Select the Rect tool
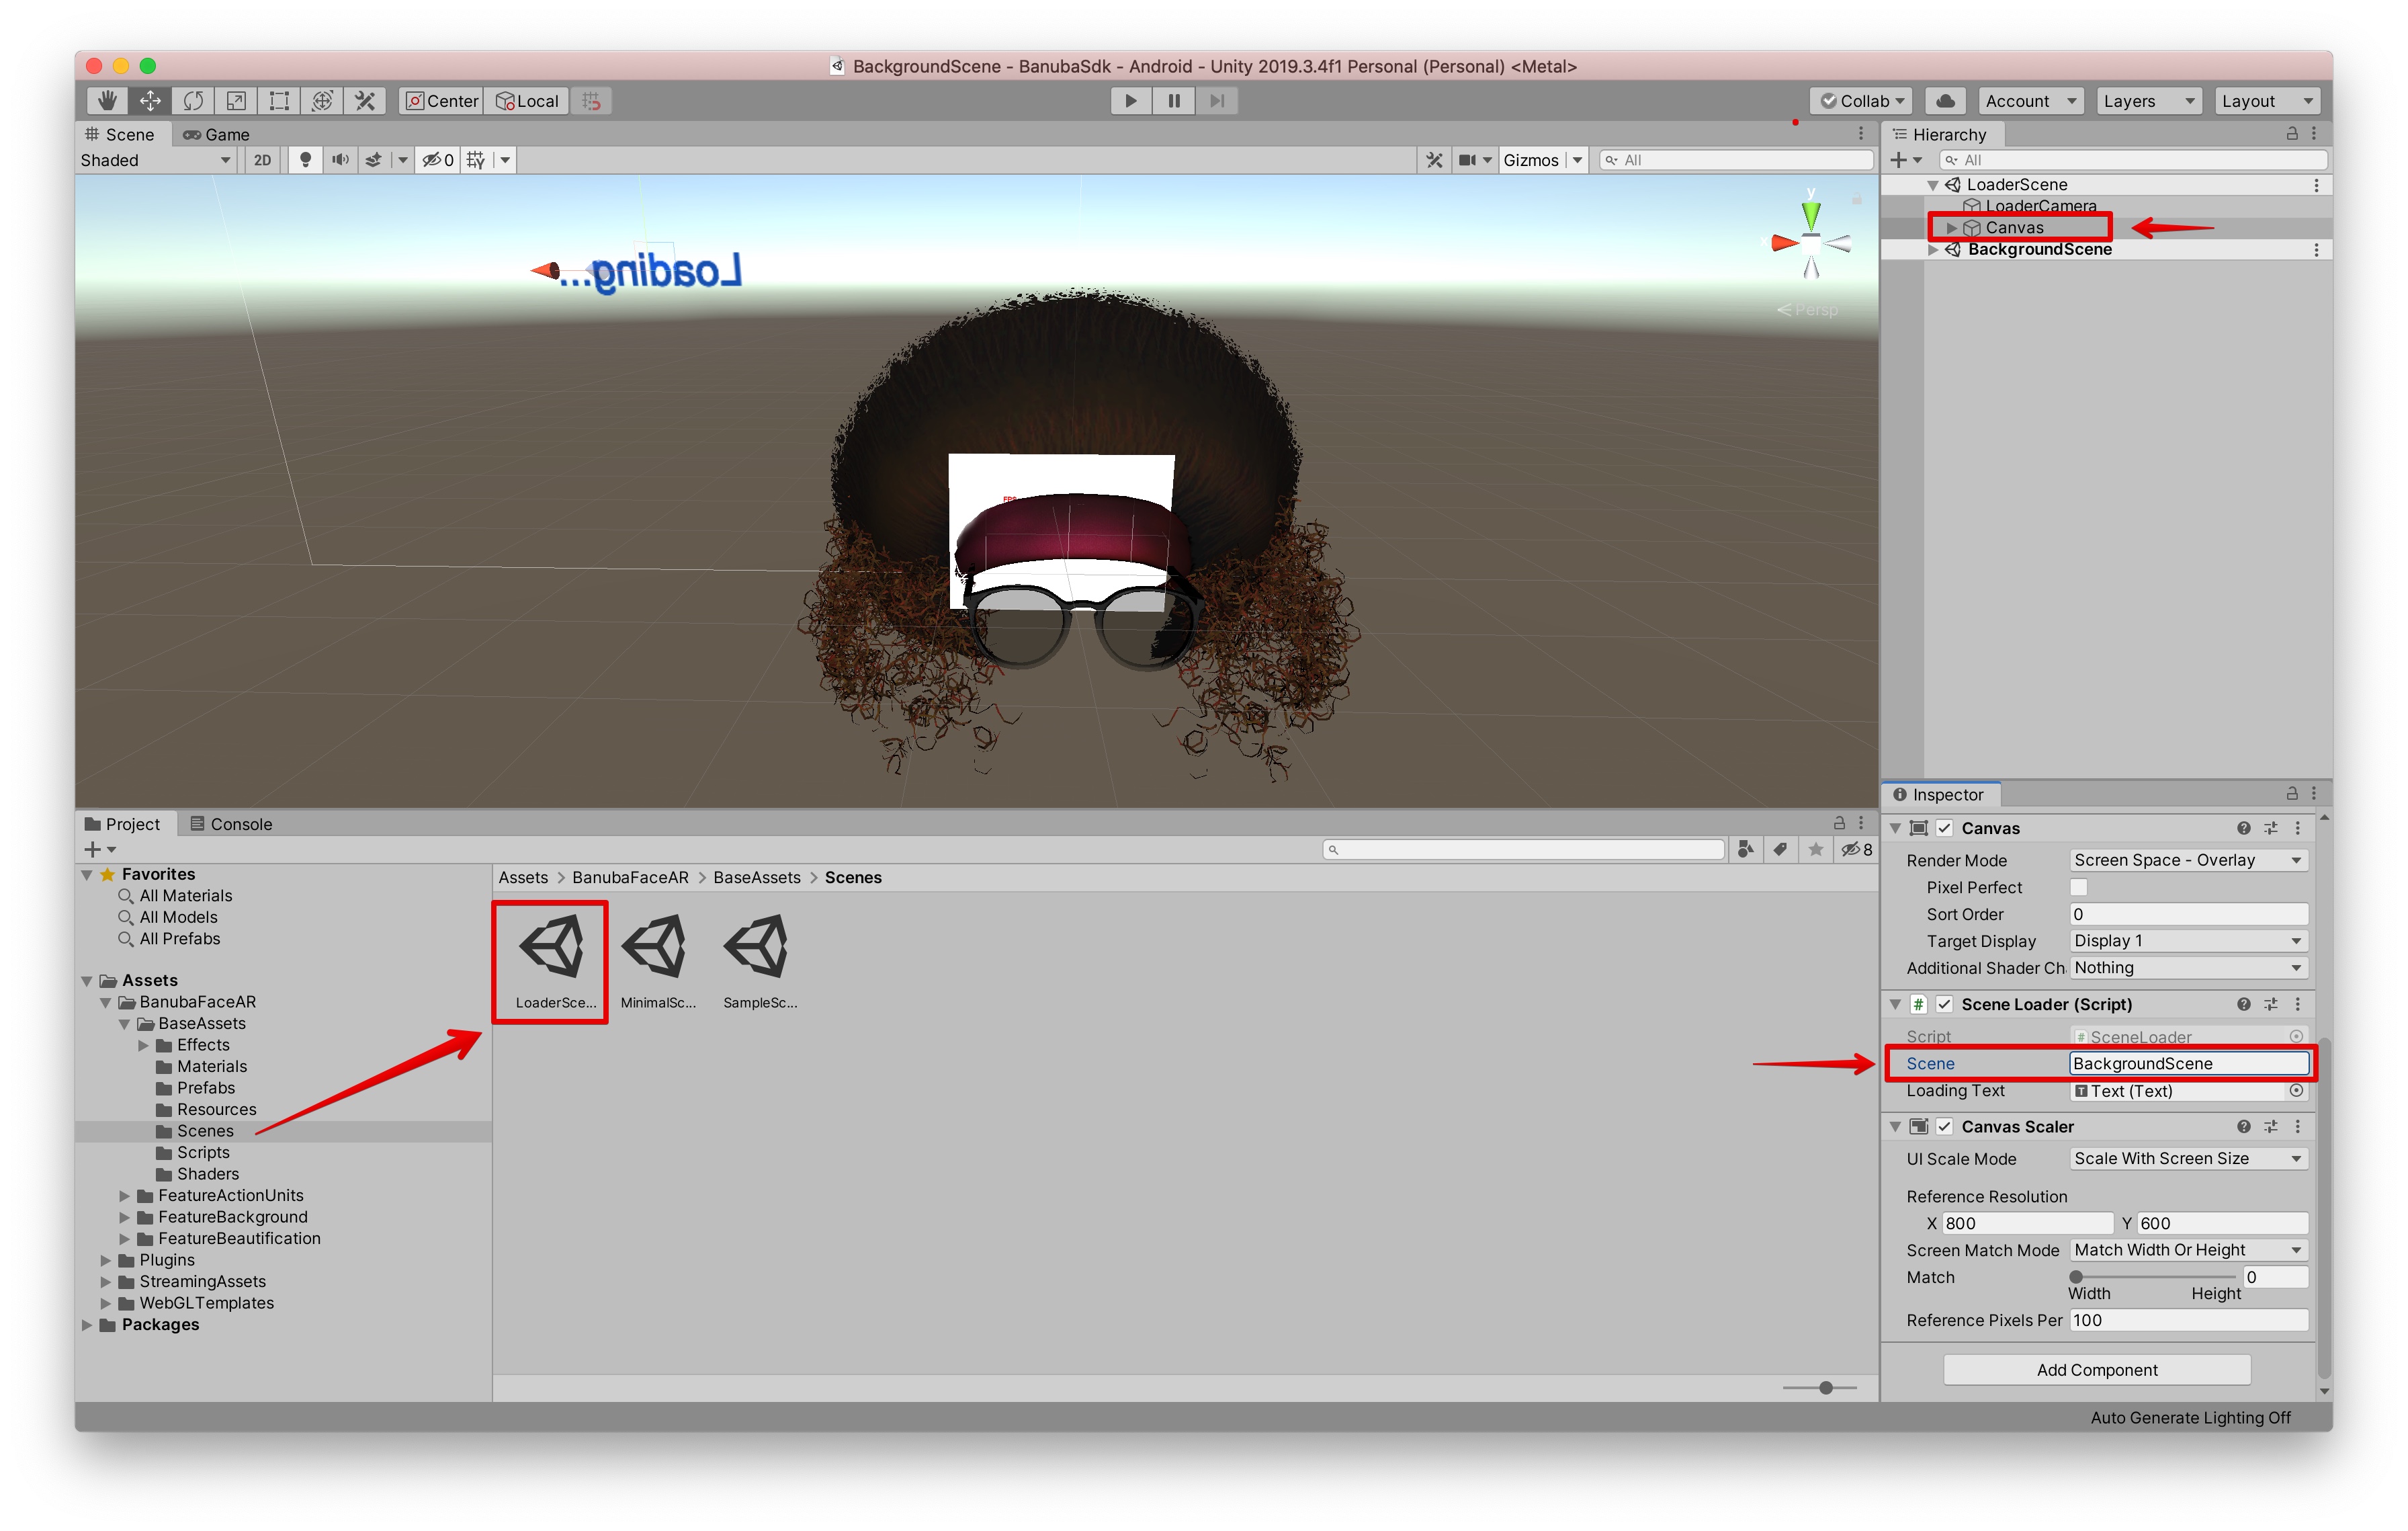Screen dimensions: 2408x1531 pos(279,101)
